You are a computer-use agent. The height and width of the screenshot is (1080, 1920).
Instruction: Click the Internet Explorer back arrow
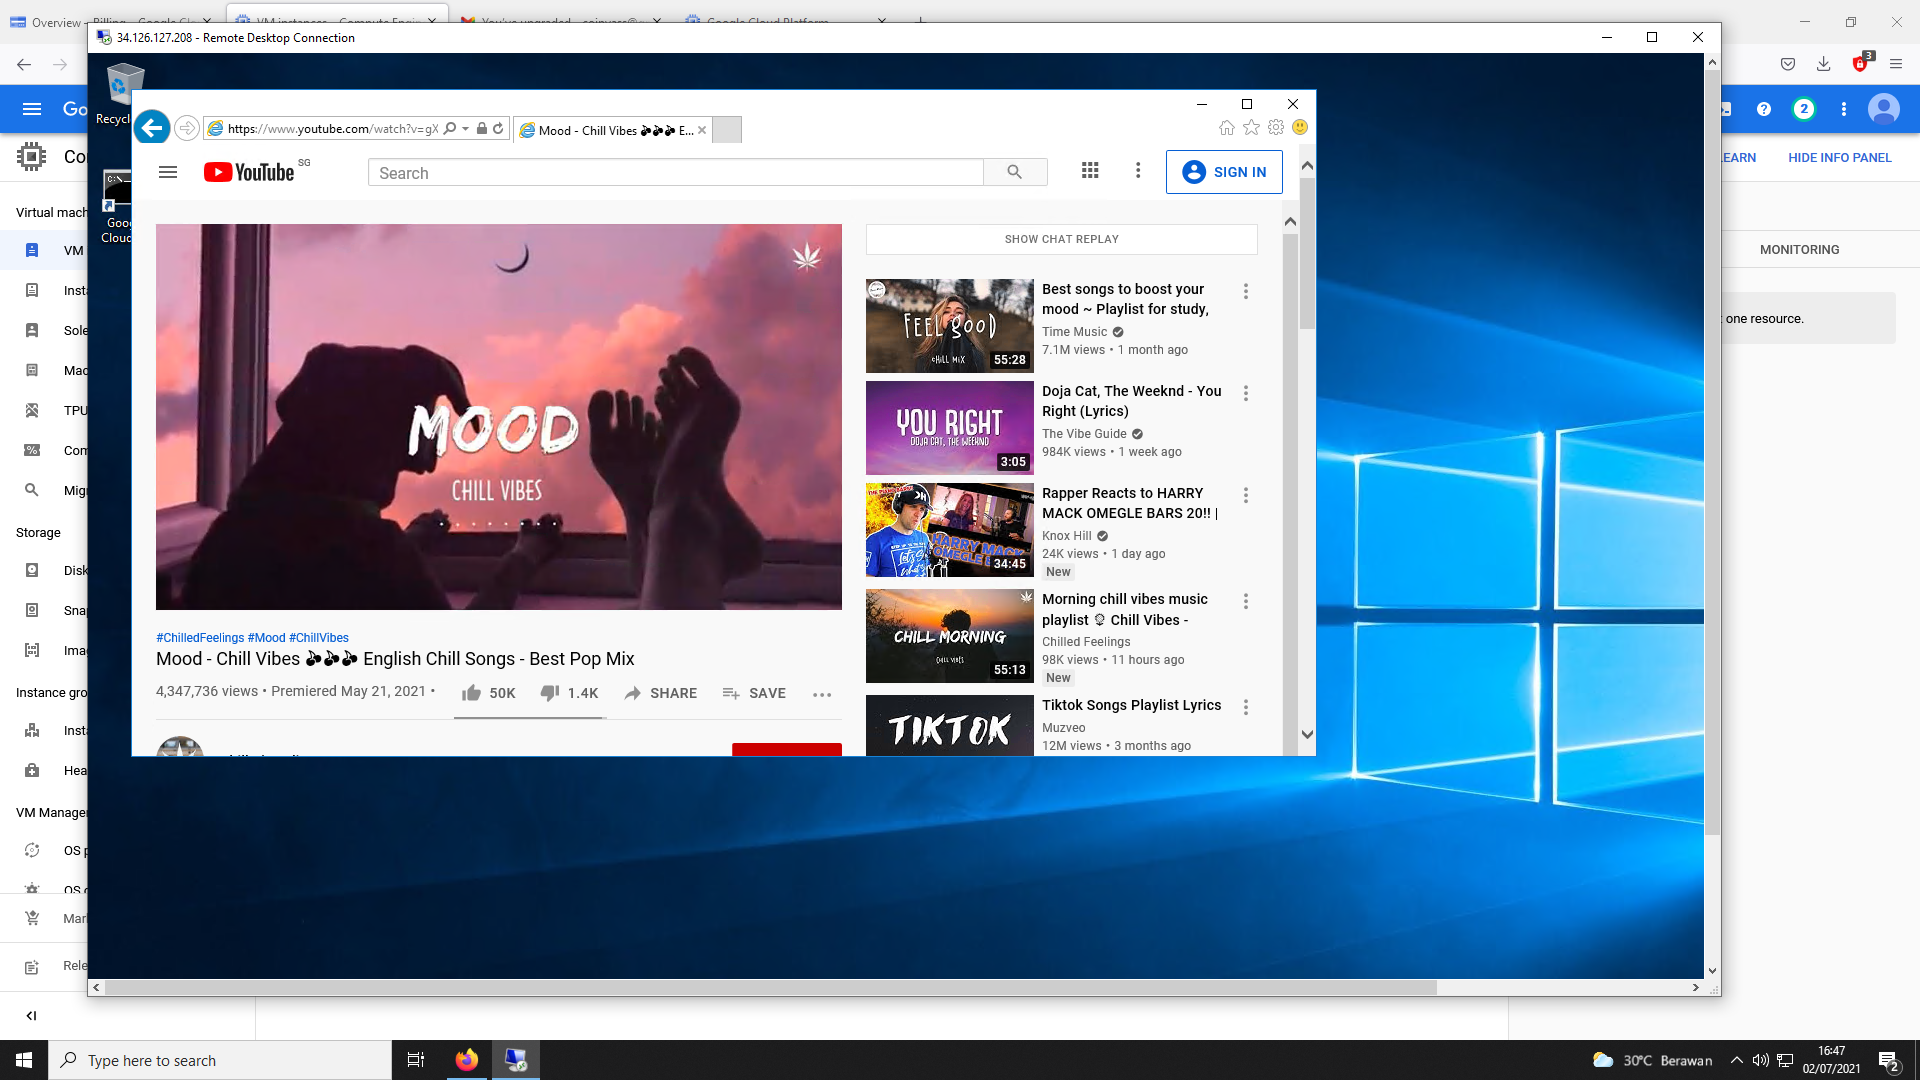[152, 128]
